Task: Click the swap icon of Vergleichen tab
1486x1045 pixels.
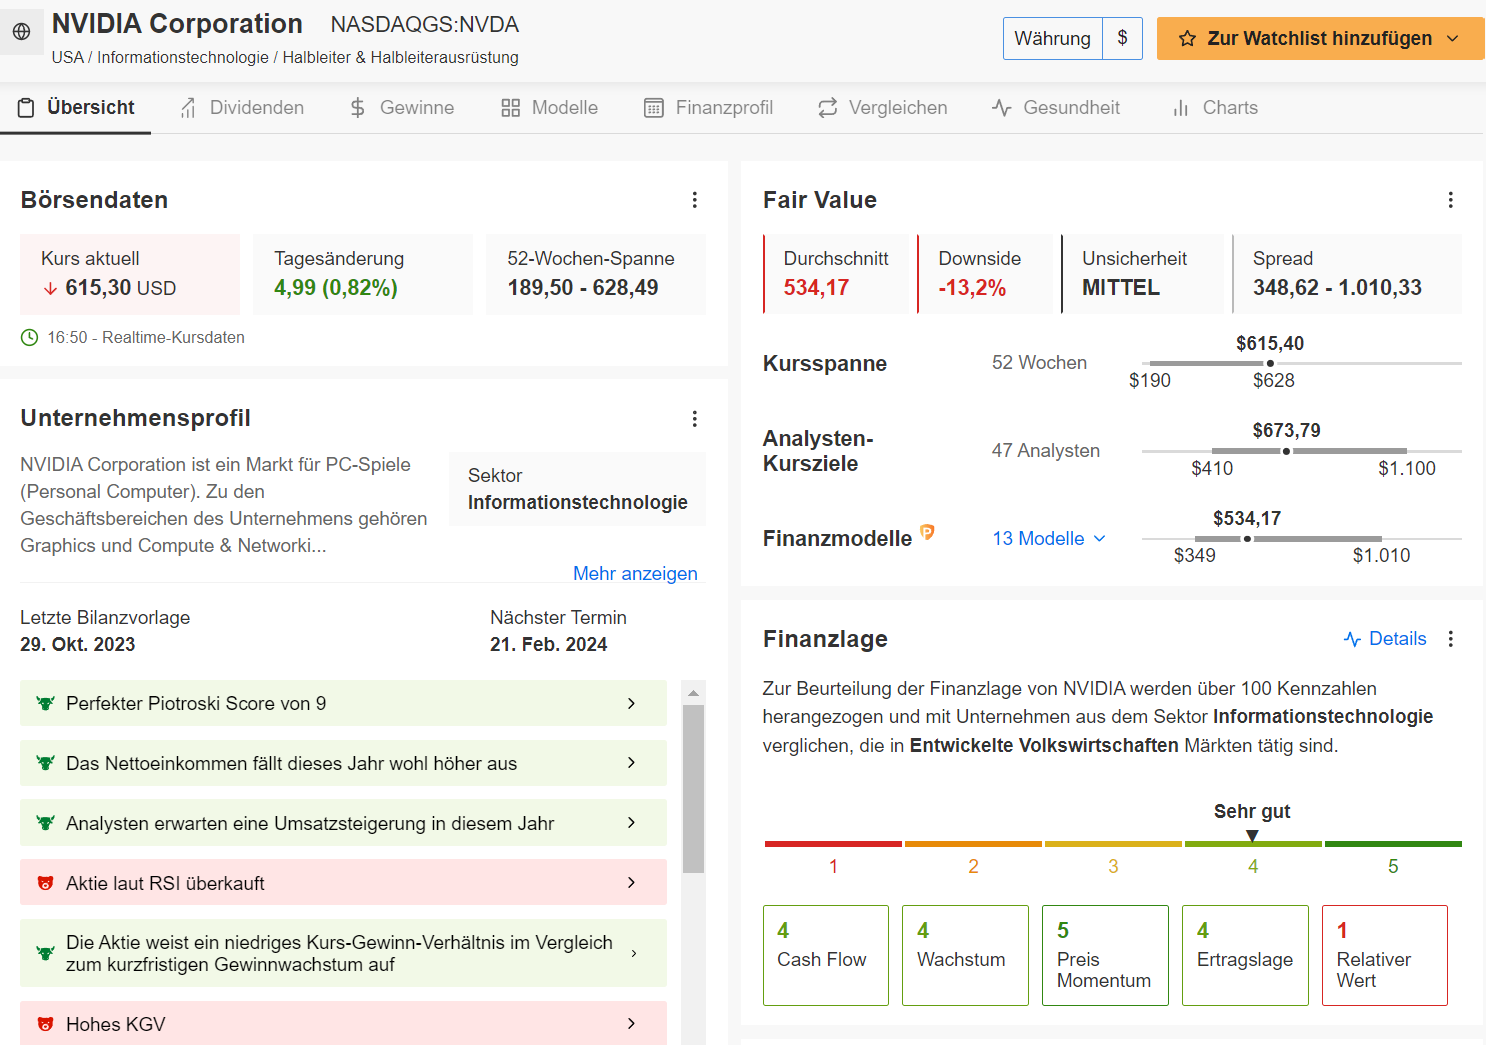Action: pos(827,108)
